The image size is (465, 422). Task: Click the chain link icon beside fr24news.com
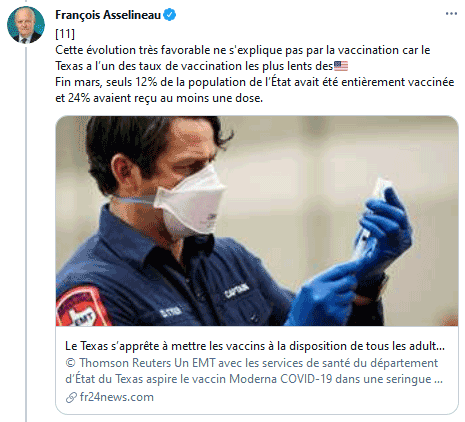(x=71, y=397)
